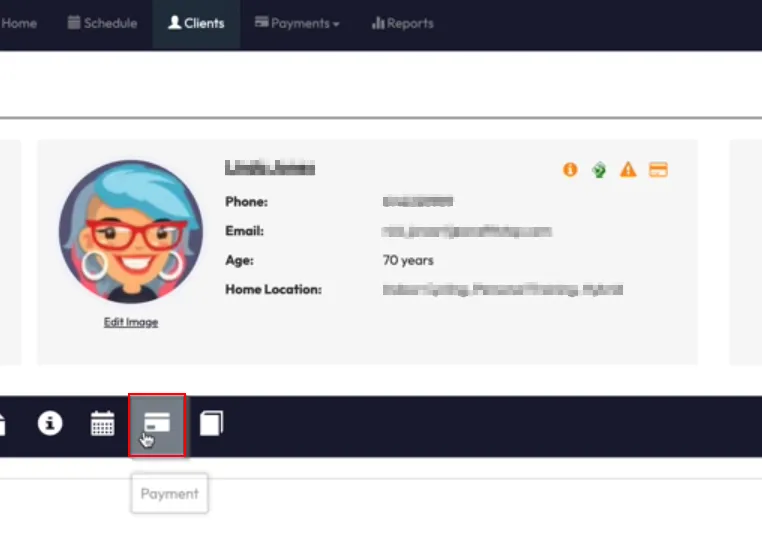The image size is (762, 546).
Task: Expand the Payments dropdown menu
Action: (297, 23)
